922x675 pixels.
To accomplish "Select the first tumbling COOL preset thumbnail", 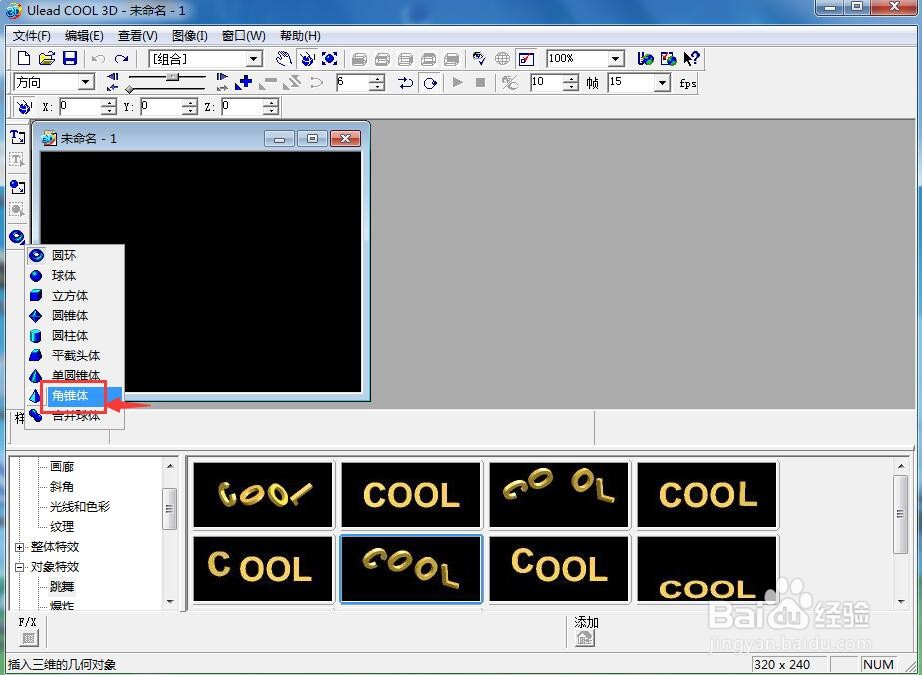I will [x=263, y=494].
